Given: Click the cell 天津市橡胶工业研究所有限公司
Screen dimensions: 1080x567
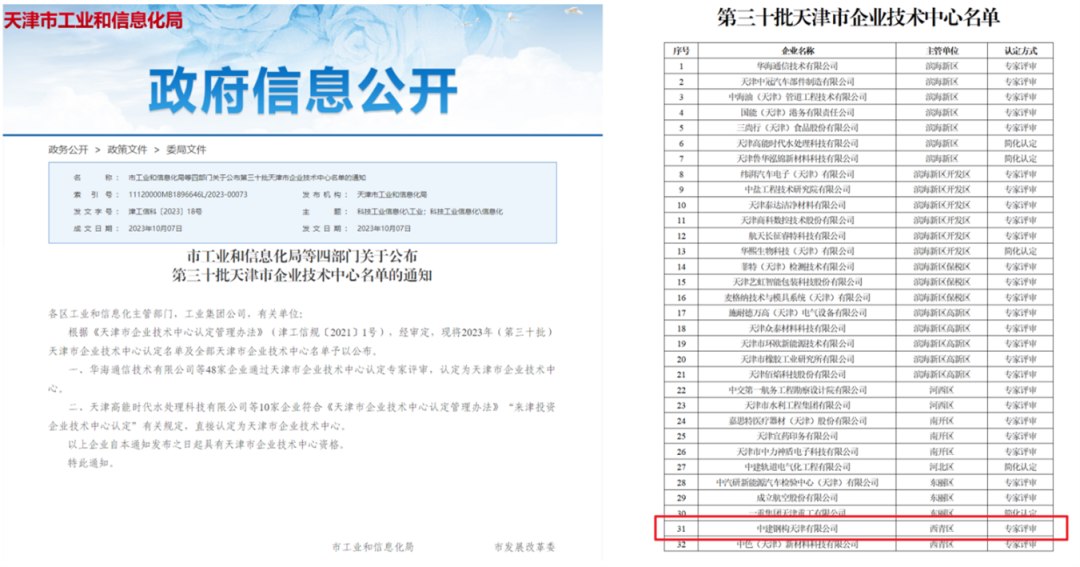Looking at the screenshot, I should 797,359.
